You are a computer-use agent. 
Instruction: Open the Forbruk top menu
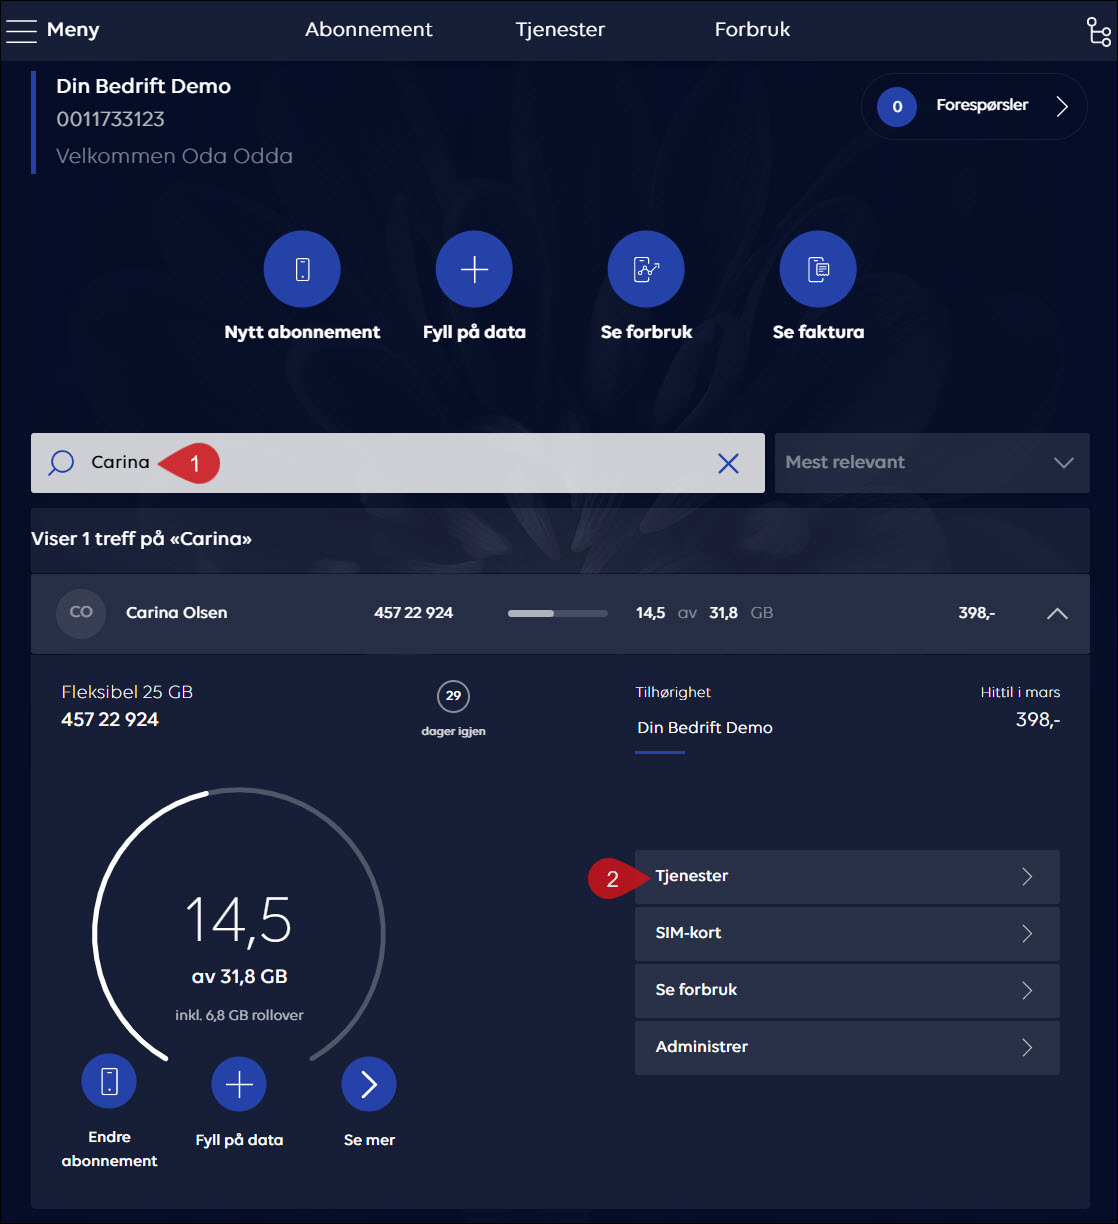click(752, 30)
